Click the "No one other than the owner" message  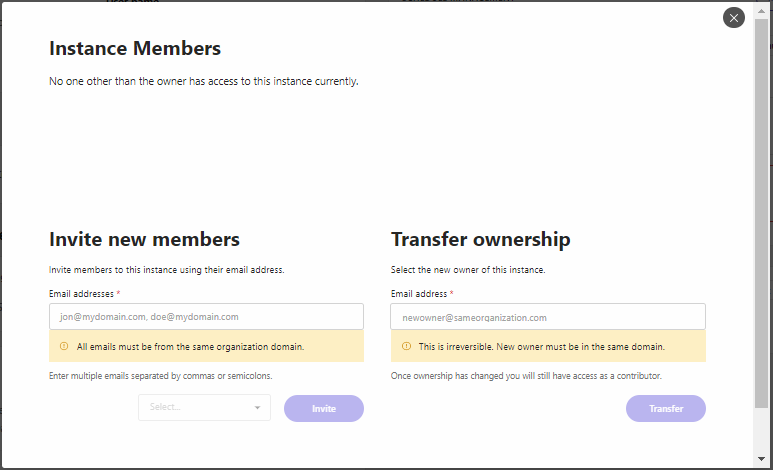click(203, 81)
